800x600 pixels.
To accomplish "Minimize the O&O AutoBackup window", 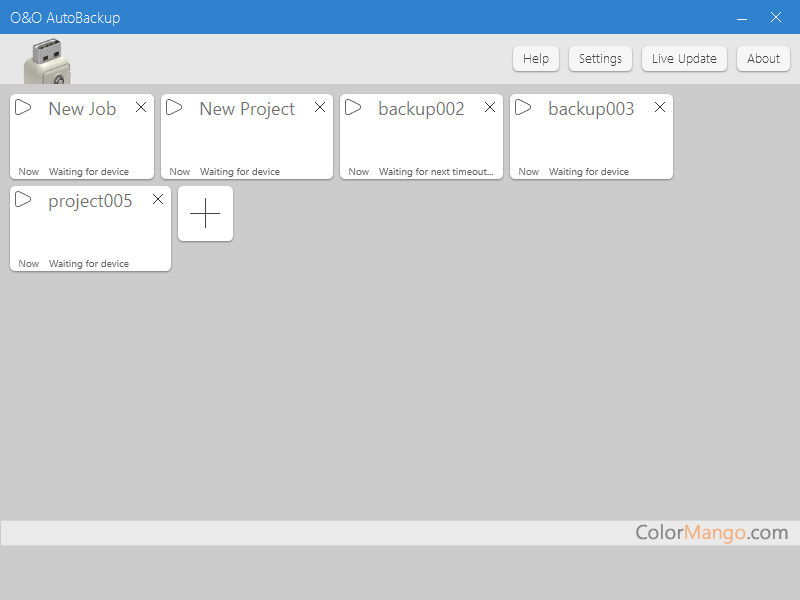I will coord(742,18).
